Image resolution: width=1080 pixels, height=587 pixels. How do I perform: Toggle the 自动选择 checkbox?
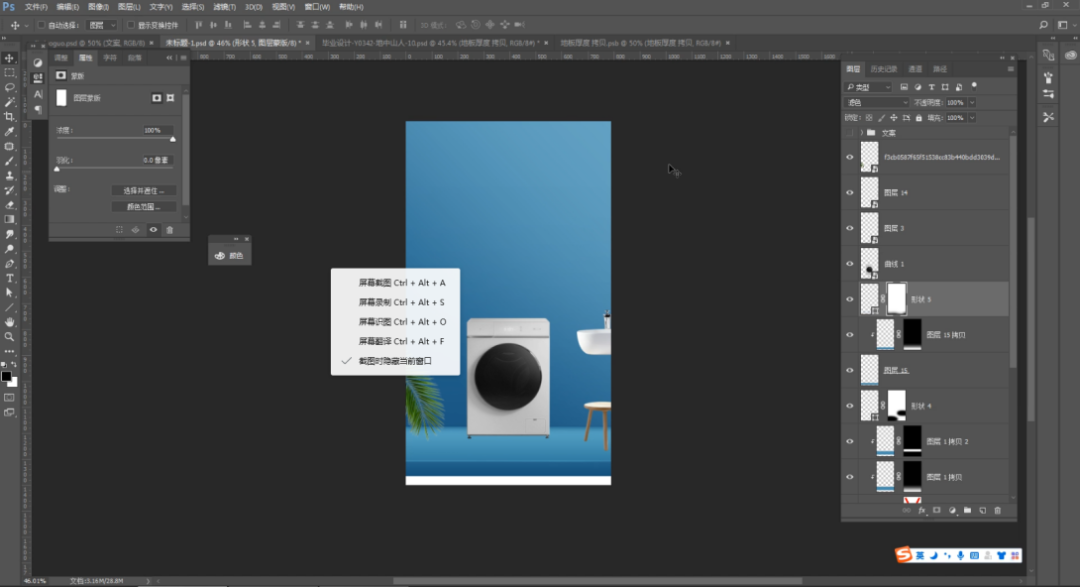tap(41, 24)
